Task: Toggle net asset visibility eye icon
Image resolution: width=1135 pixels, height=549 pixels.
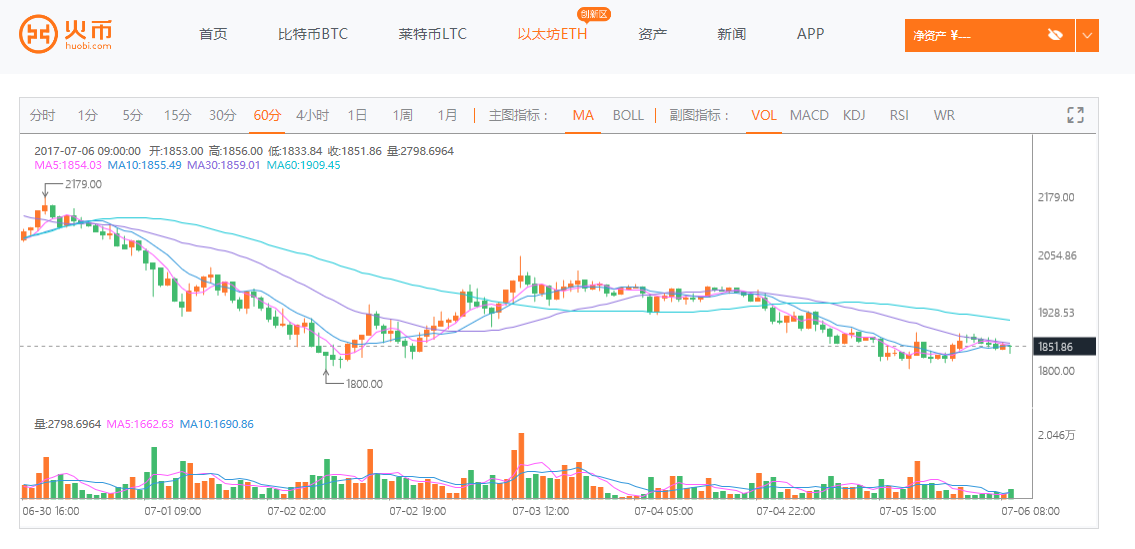Action: click(1055, 35)
